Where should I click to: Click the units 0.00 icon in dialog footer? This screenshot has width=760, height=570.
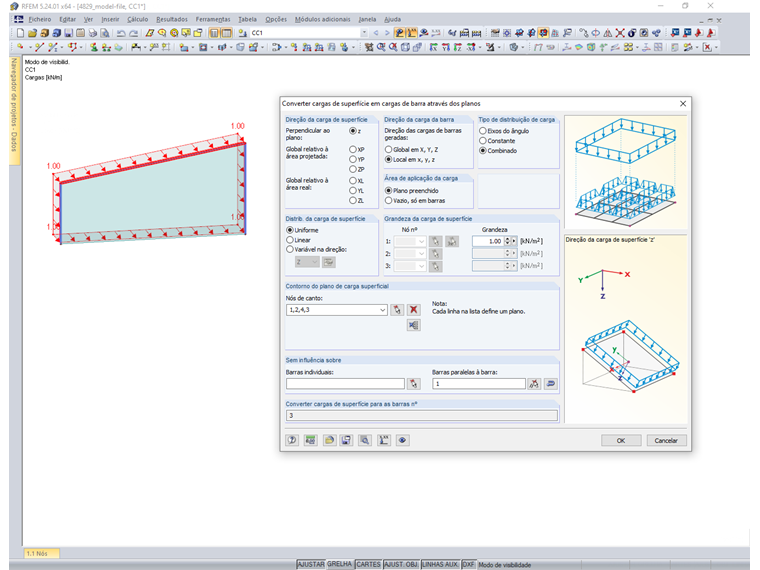[310, 440]
